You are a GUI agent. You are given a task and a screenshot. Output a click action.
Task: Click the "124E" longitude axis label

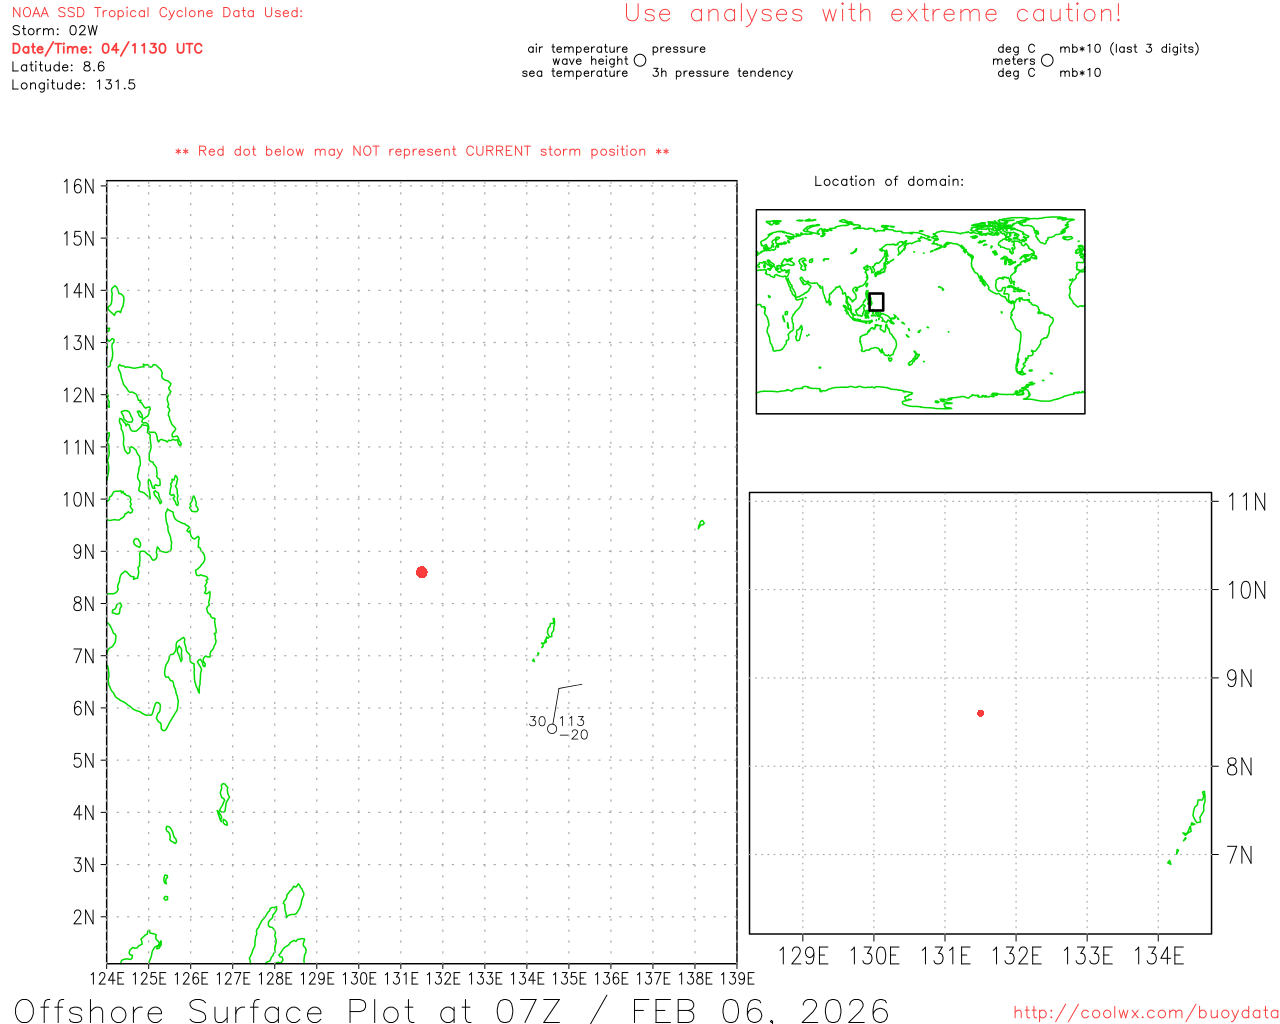(x=107, y=978)
